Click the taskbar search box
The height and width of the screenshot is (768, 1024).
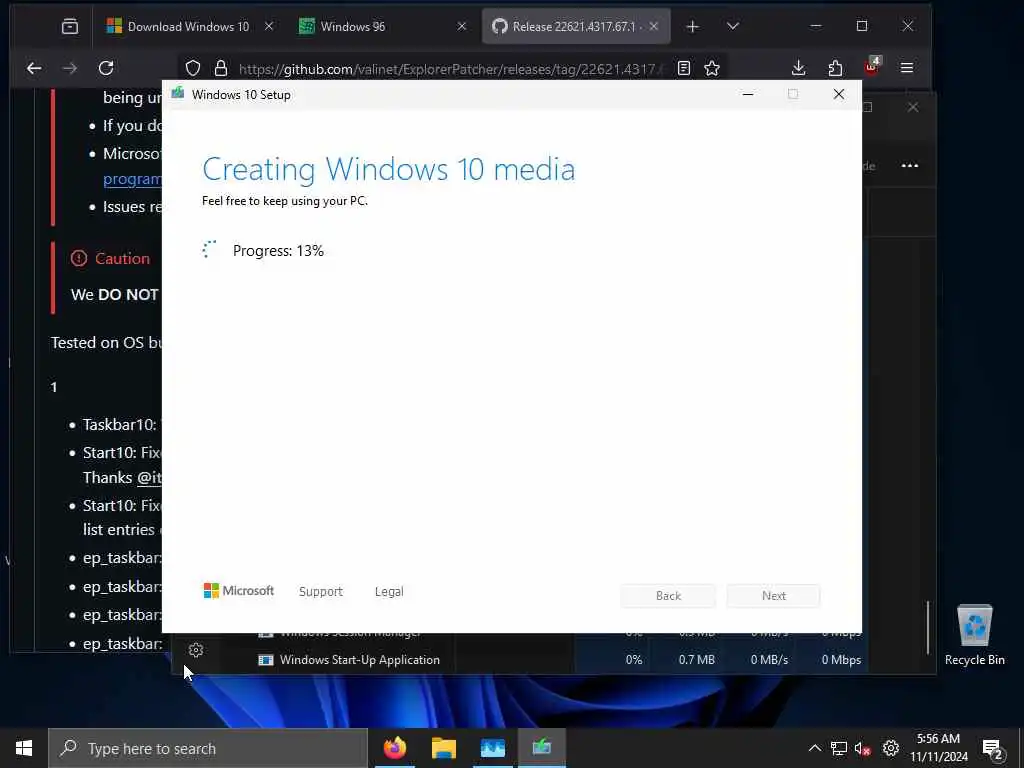point(208,748)
